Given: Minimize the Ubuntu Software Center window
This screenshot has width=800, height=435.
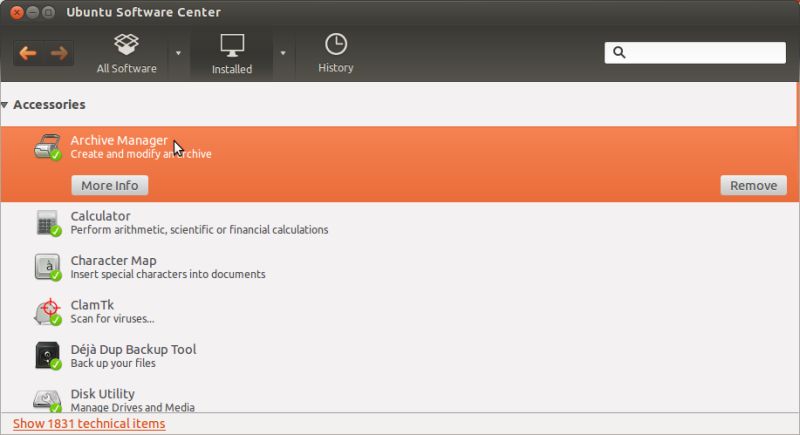Looking at the screenshot, I should (x=33, y=12).
